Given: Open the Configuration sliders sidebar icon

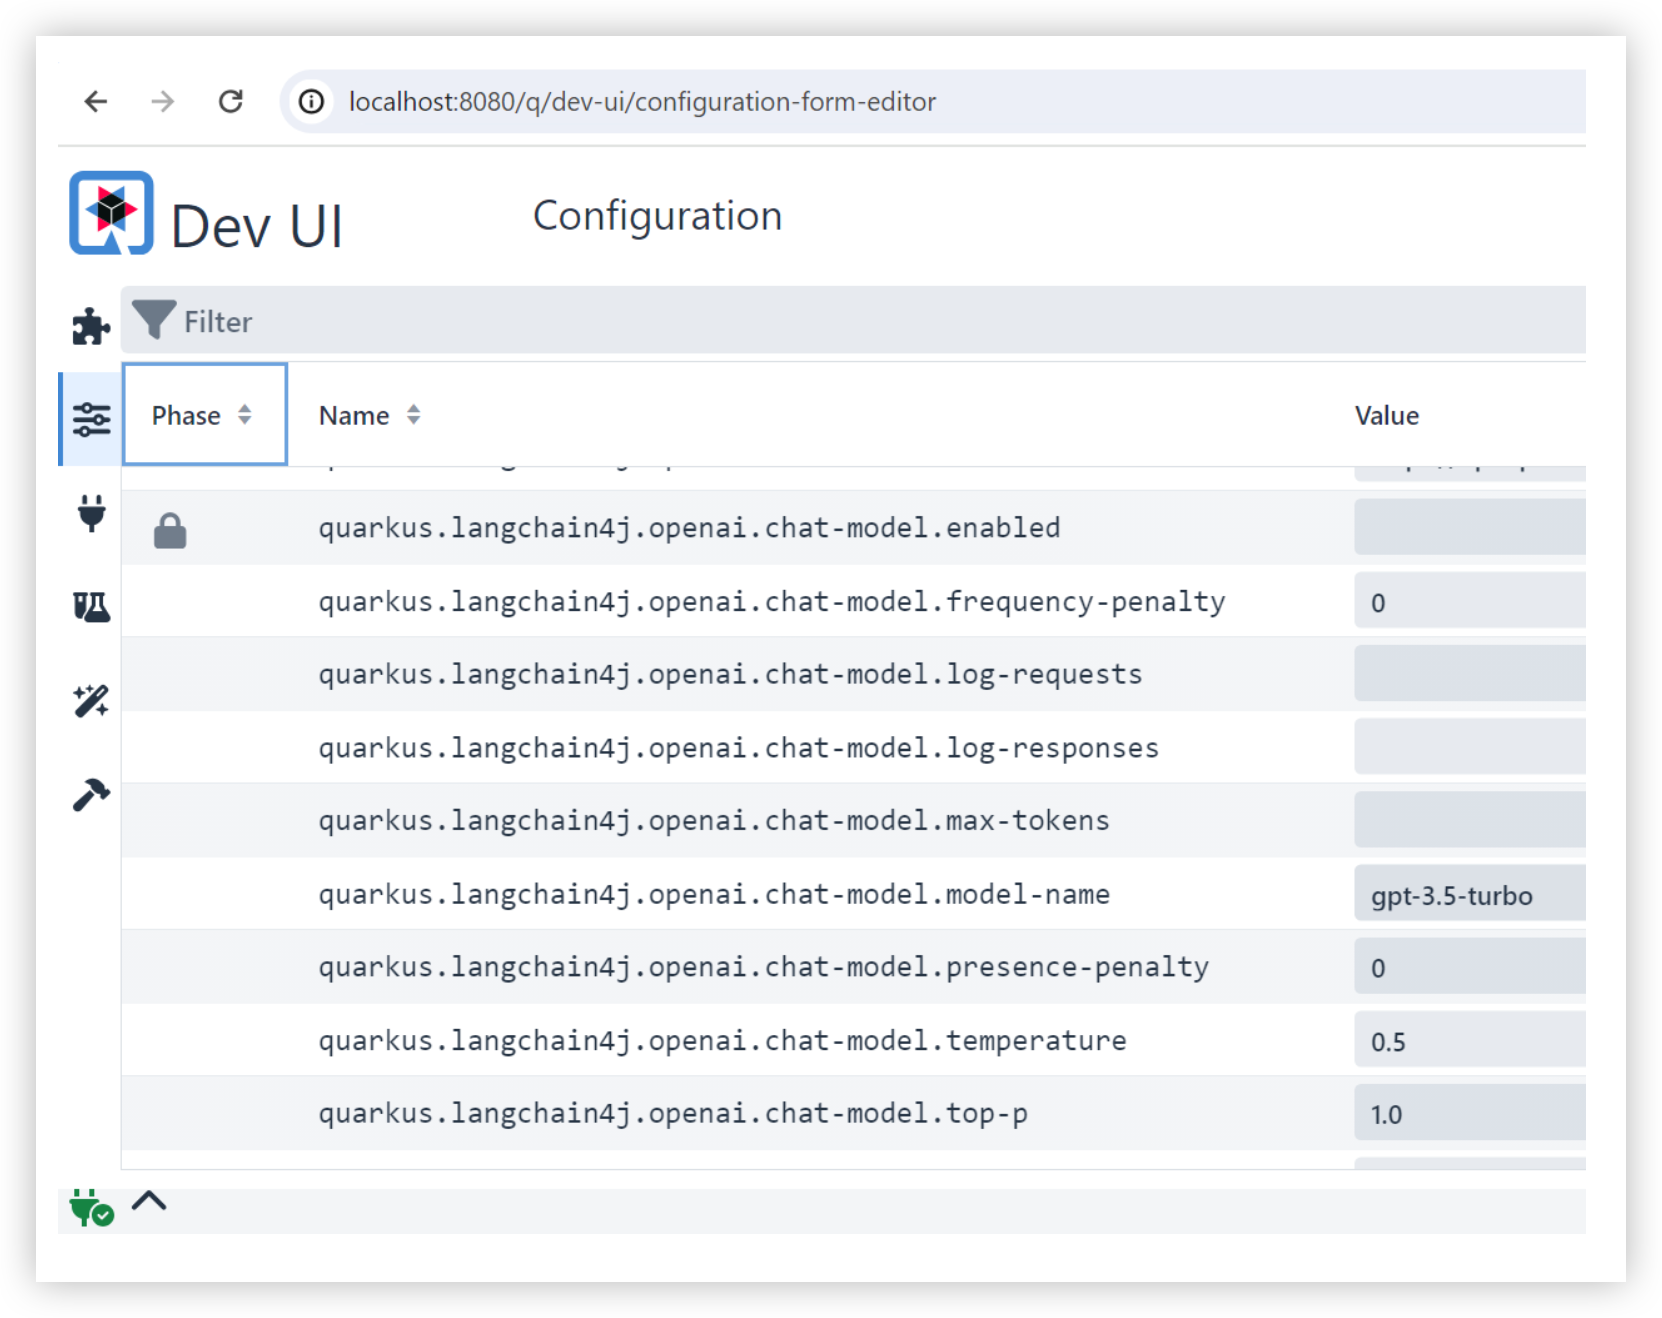Looking at the screenshot, I should 91,419.
